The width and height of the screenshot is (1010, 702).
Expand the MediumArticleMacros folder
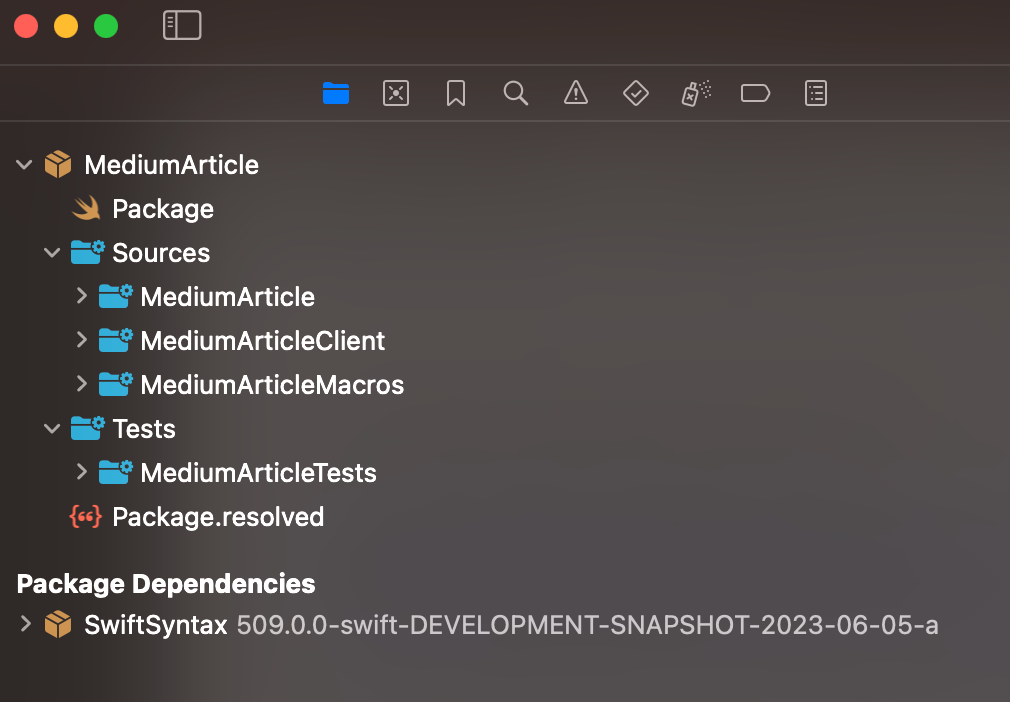(82, 385)
